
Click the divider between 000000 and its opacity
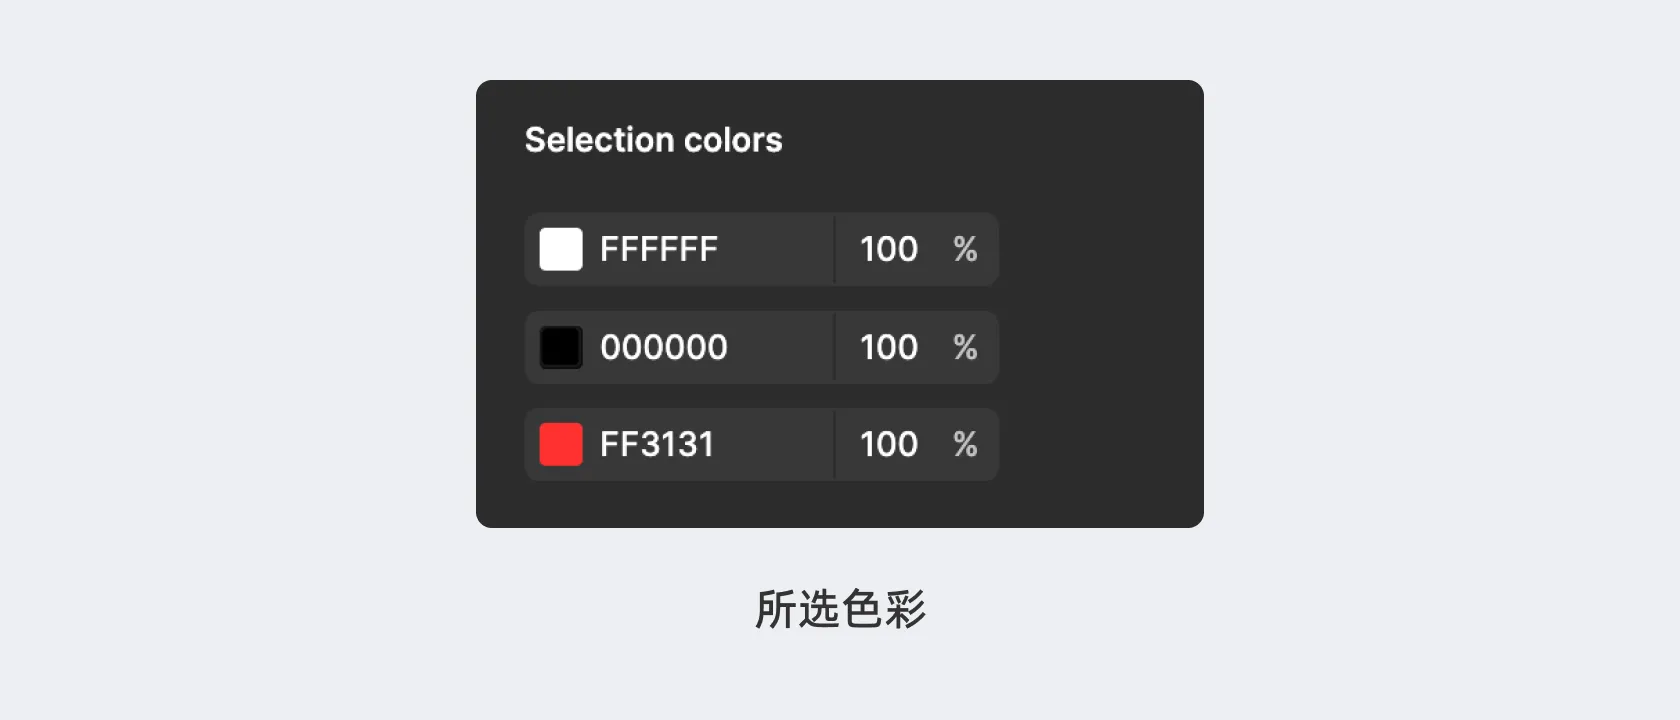(x=834, y=347)
